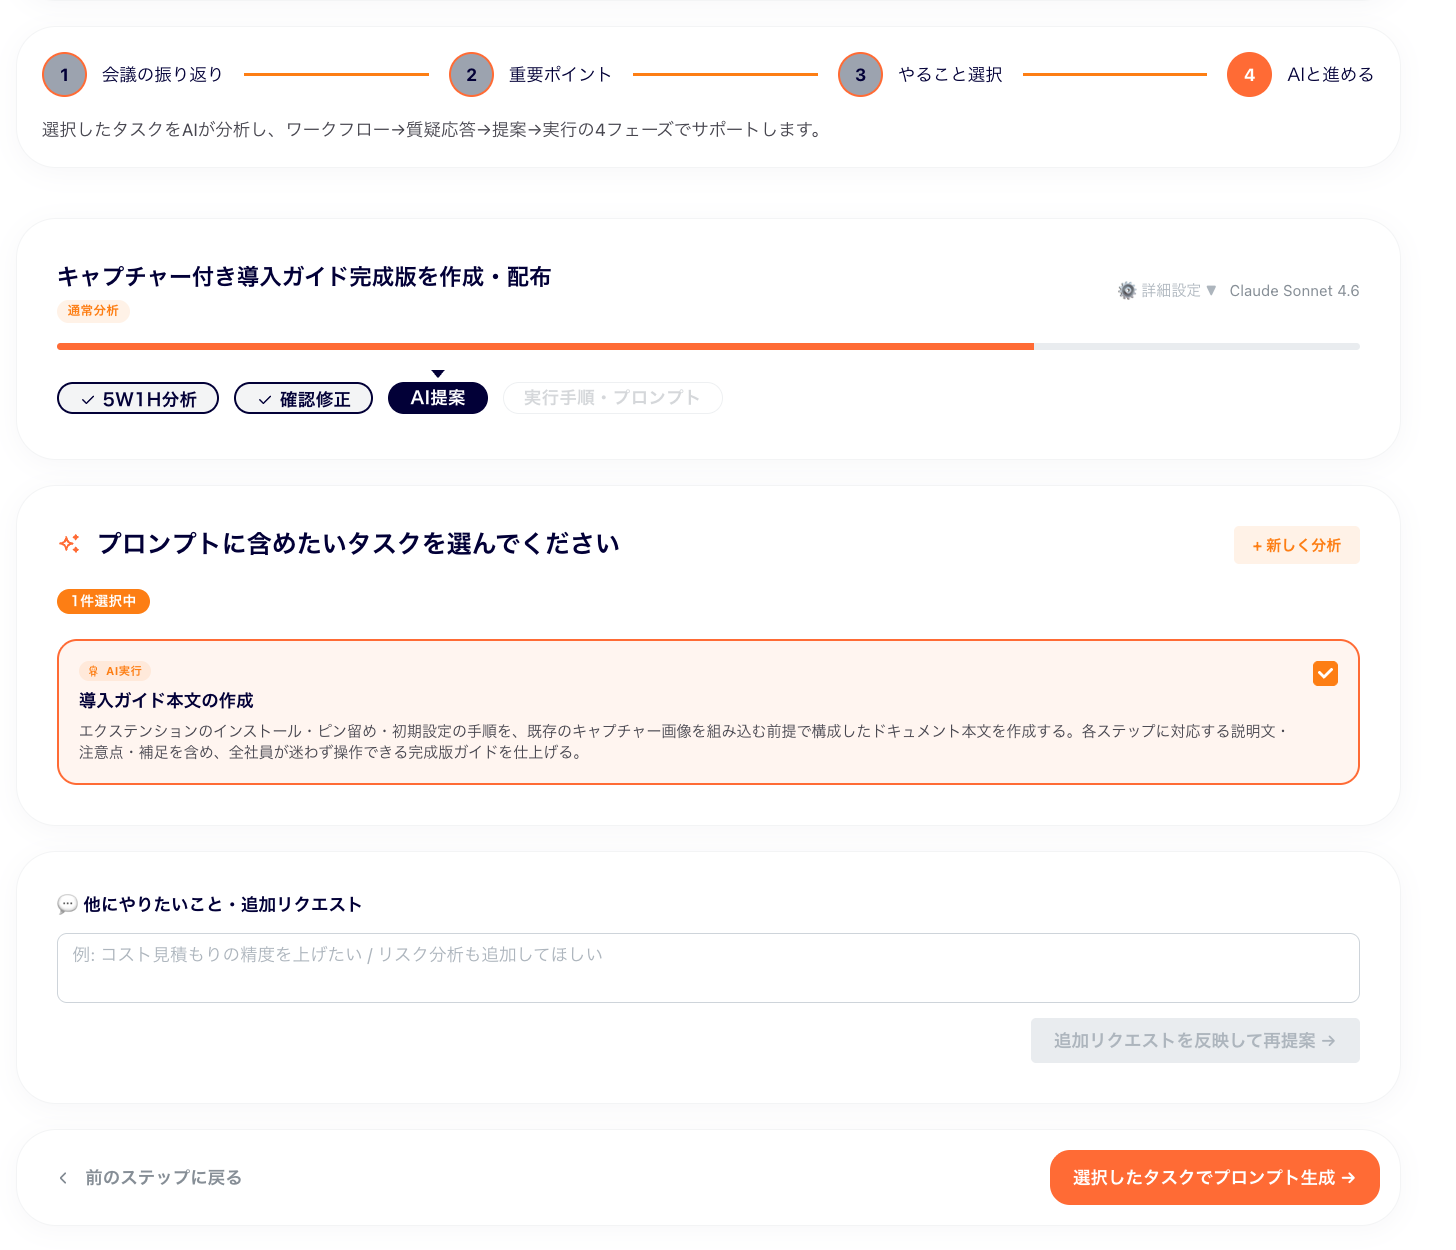Click the 会議の振り返り step label
The width and height of the screenshot is (1456, 1250).
[x=162, y=75]
